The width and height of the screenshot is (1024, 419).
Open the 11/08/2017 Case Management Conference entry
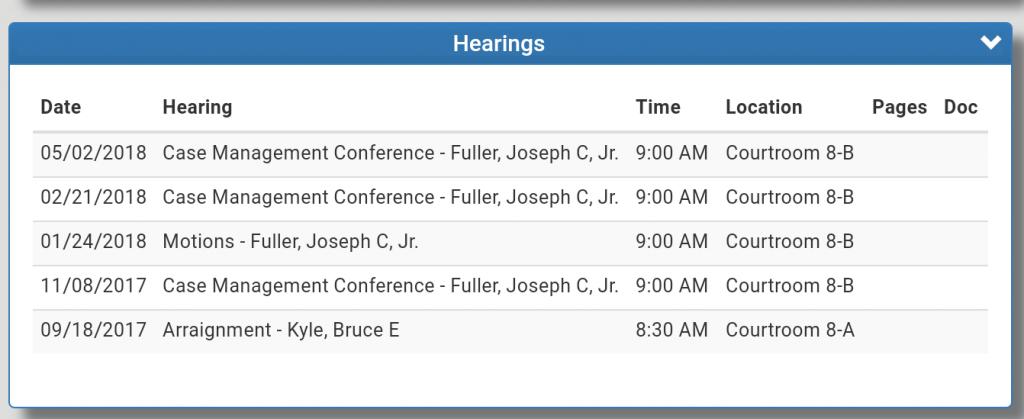(x=390, y=285)
